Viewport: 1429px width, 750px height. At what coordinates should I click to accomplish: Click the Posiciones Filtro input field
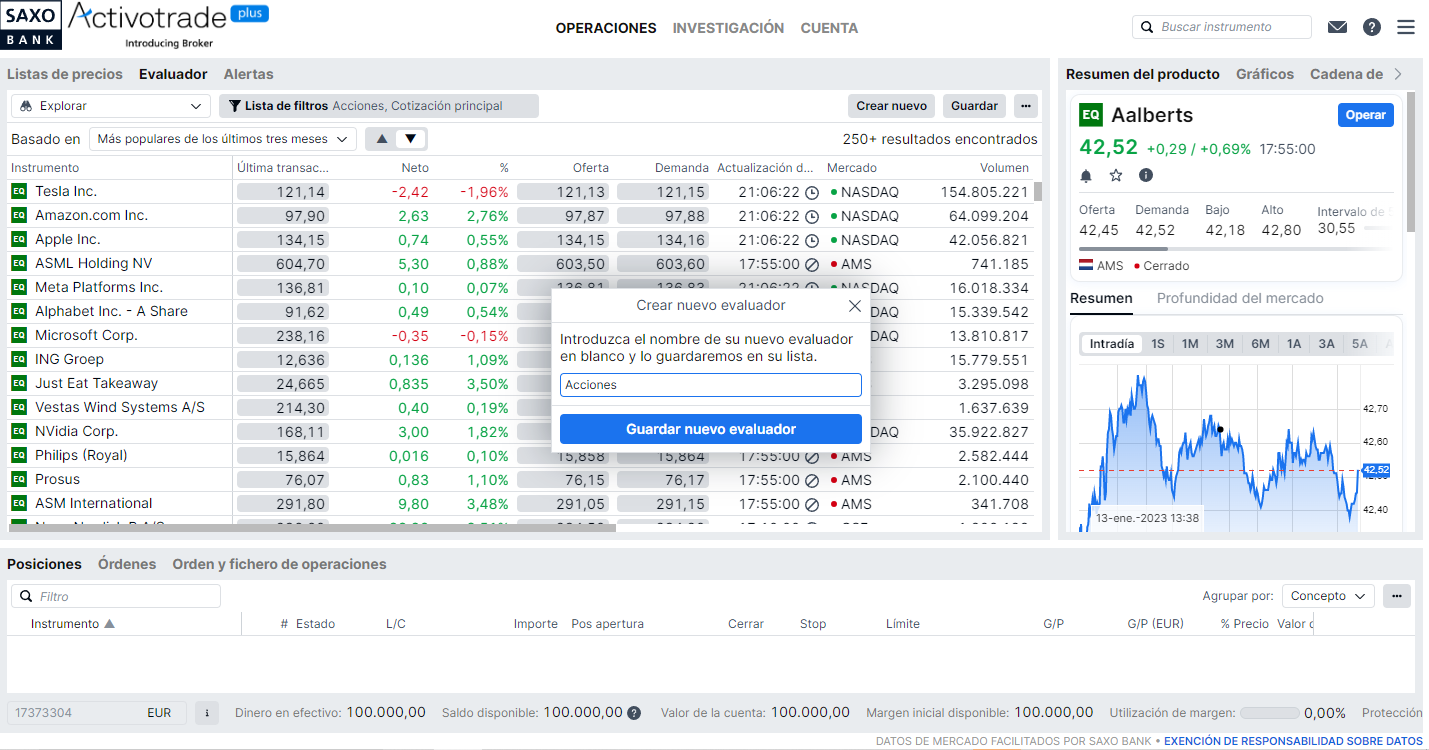[116, 596]
